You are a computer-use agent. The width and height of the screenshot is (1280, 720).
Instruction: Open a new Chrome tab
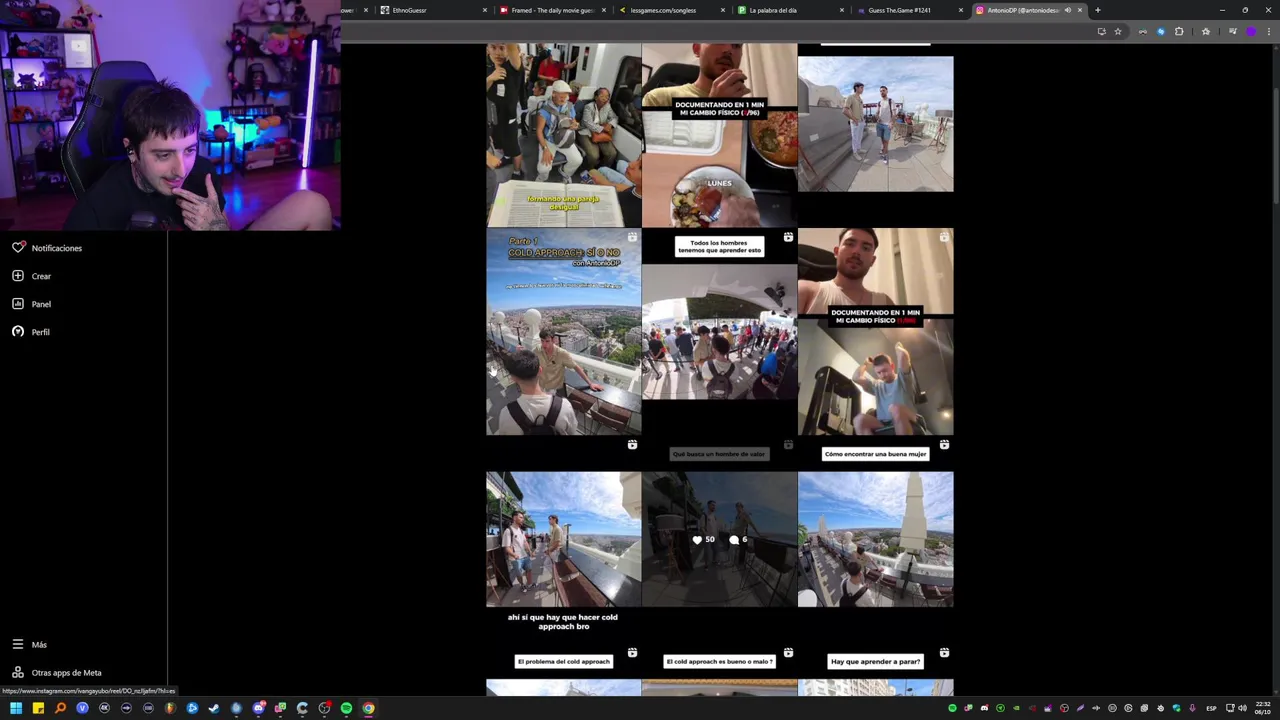coord(1097,10)
